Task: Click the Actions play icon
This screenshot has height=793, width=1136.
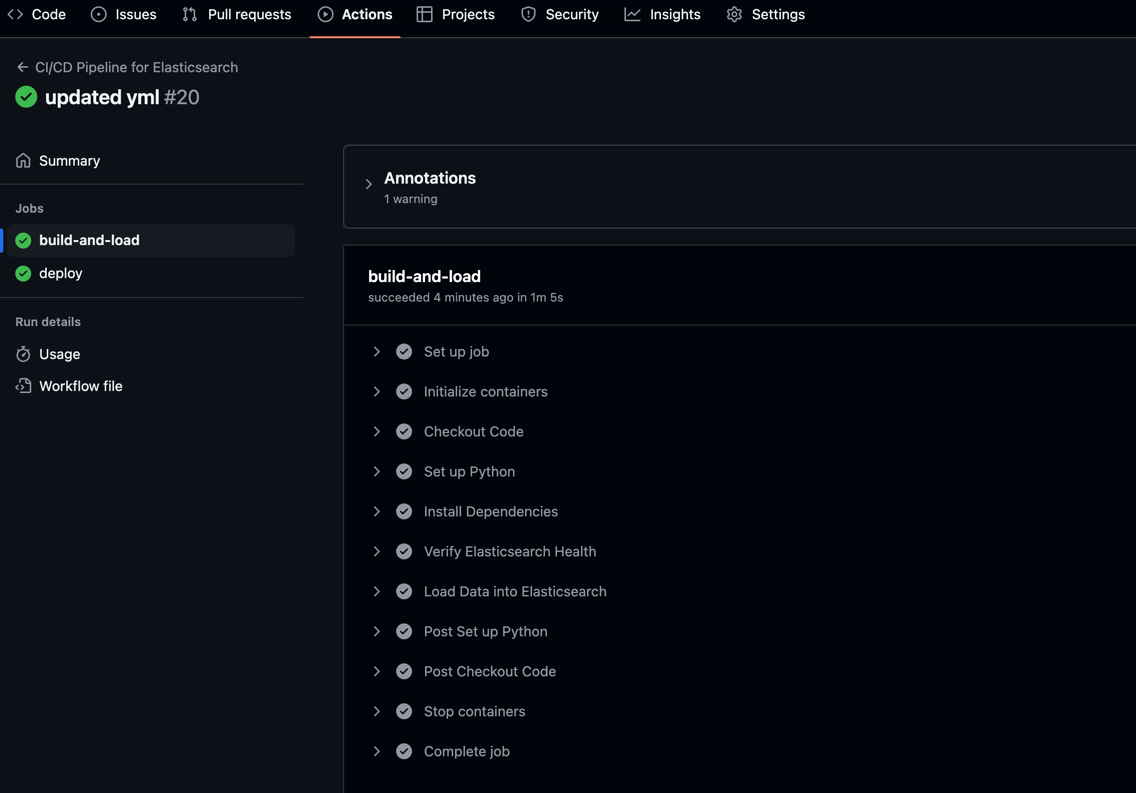Action: (x=325, y=14)
